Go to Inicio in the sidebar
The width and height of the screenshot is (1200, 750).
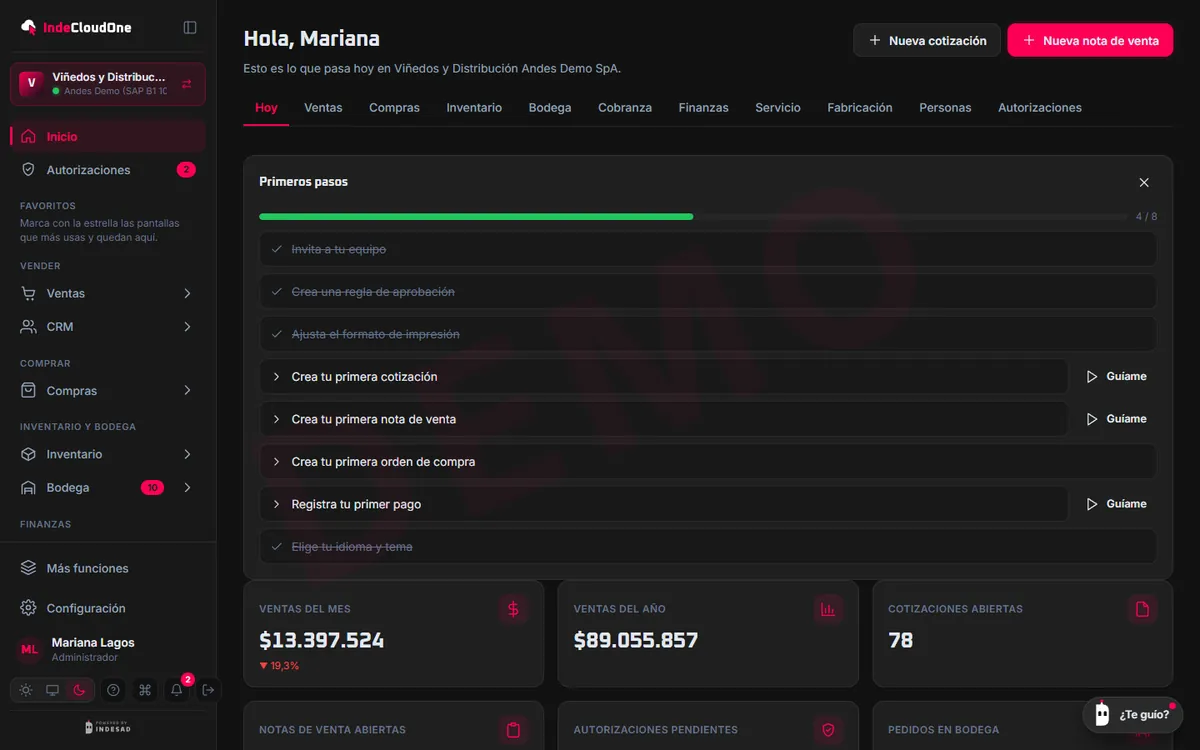pyautogui.click(x=108, y=136)
